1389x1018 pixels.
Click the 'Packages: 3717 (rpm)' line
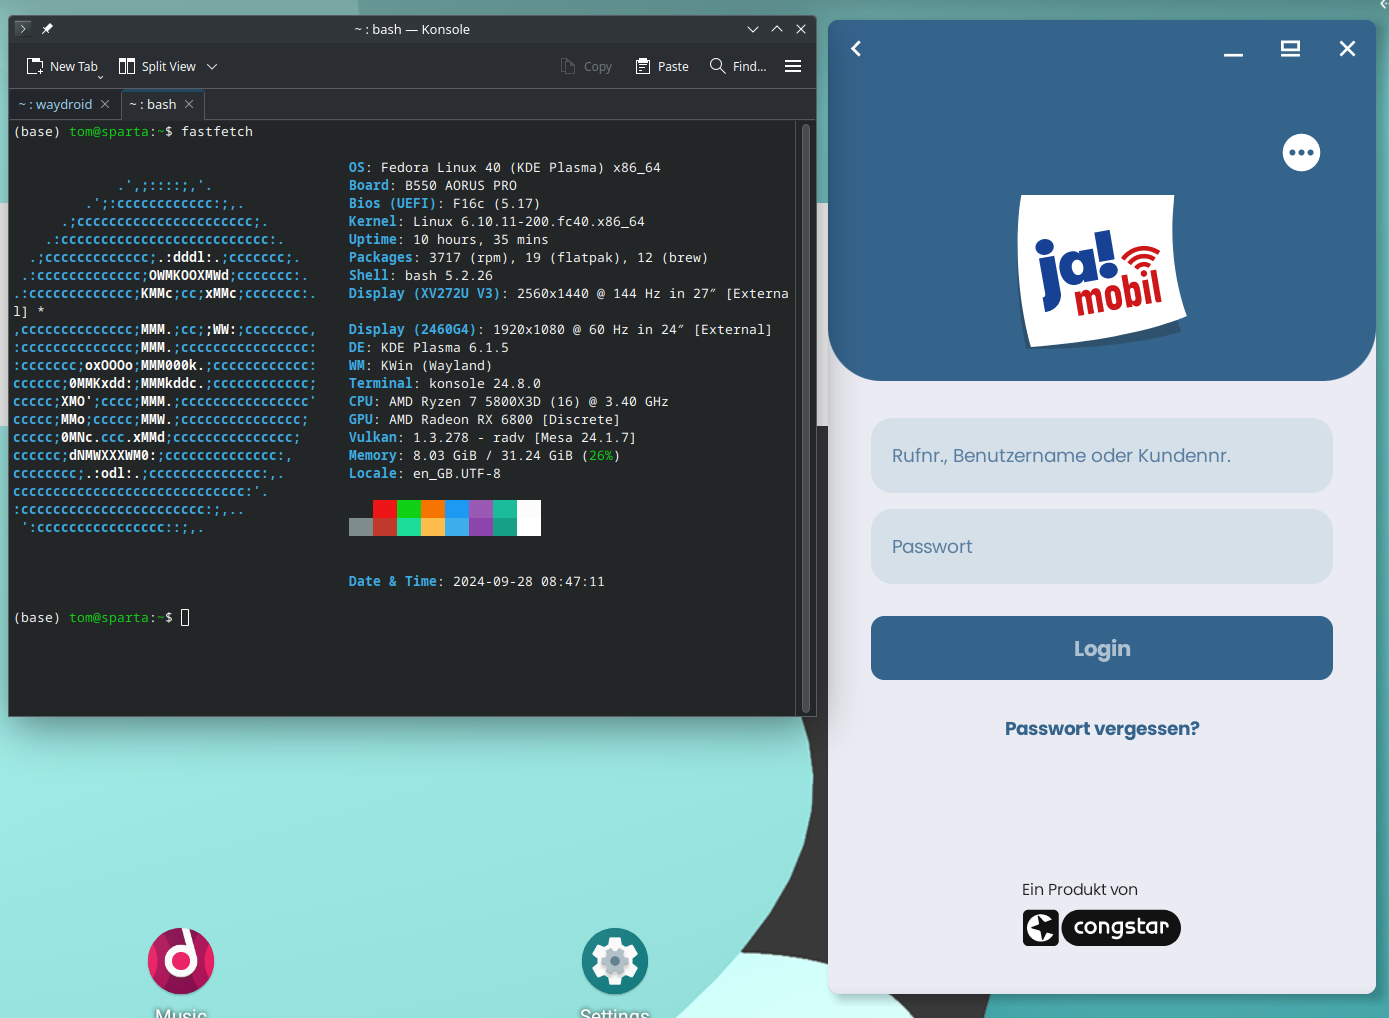pyautogui.click(x=528, y=258)
